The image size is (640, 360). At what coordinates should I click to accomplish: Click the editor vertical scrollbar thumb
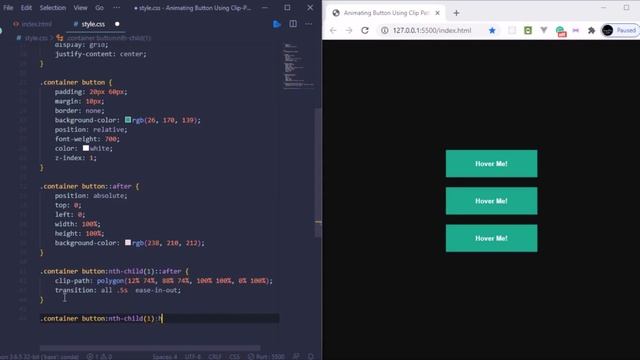coord(318,172)
